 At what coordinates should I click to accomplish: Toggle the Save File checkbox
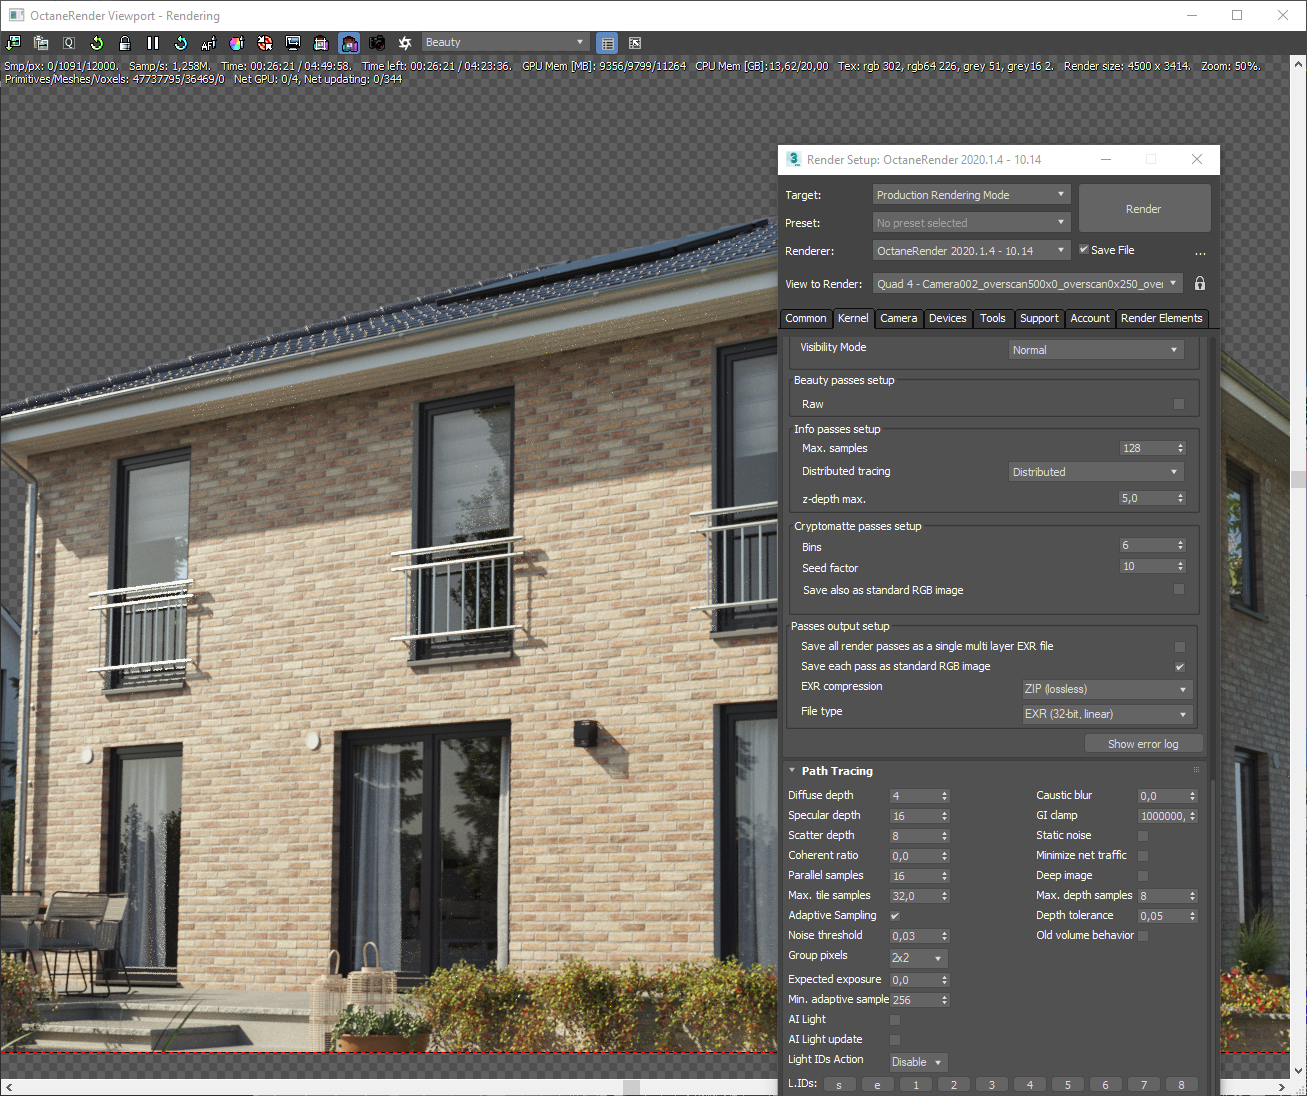pyautogui.click(x=1084, y=250)
